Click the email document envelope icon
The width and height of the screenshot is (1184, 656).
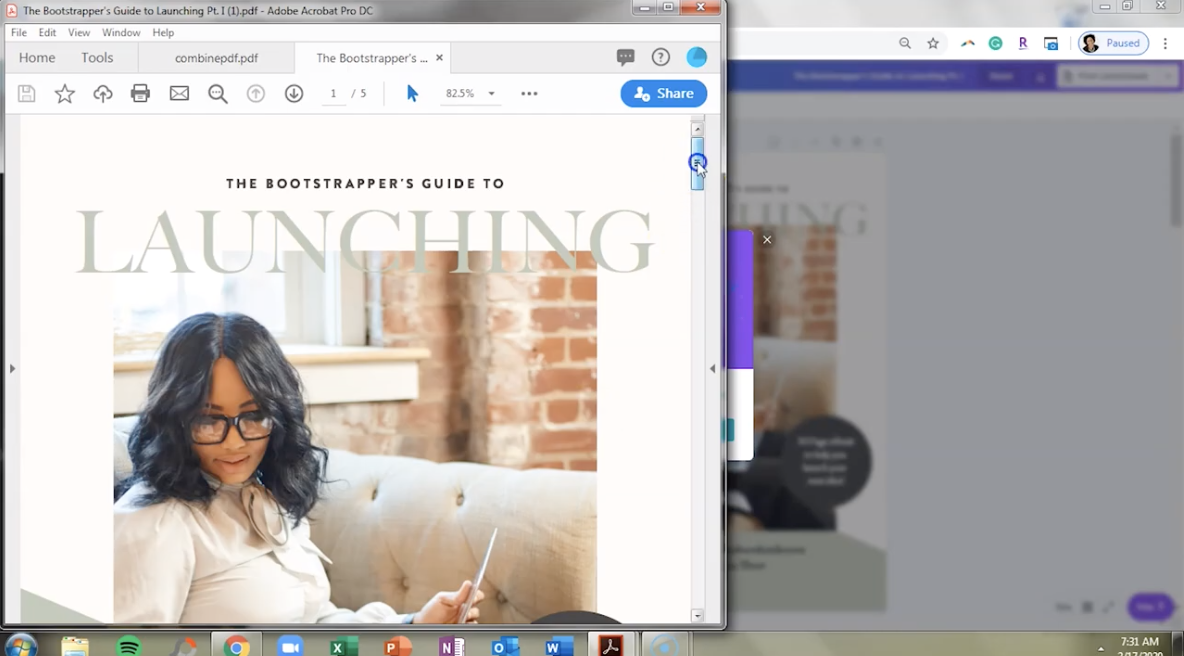point(177,93)
